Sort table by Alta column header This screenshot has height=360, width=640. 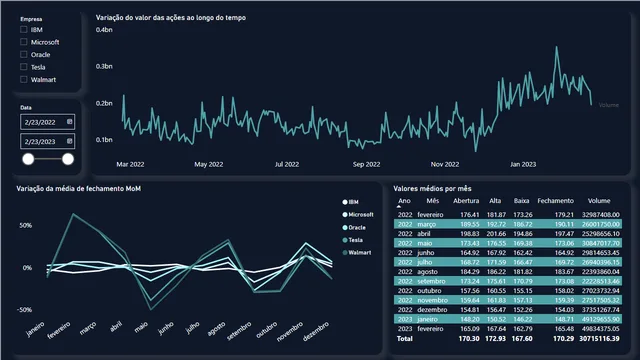(495, 200)
